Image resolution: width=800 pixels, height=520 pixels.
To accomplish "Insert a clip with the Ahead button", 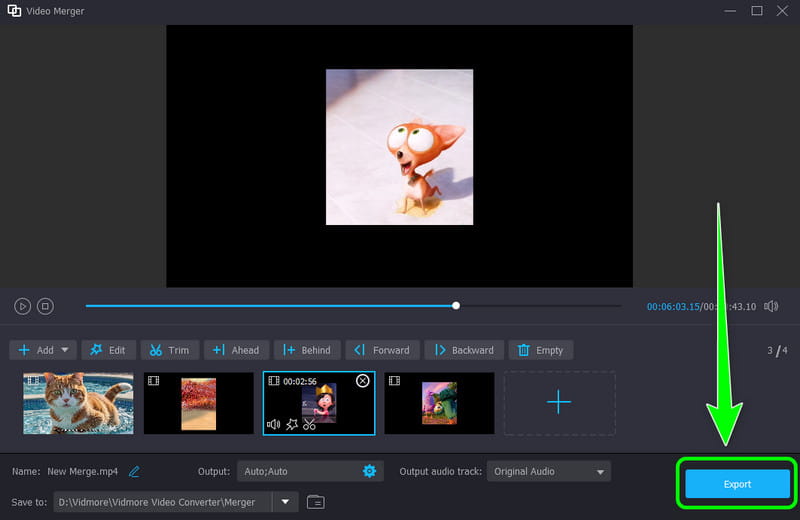I will pos(236,350).
